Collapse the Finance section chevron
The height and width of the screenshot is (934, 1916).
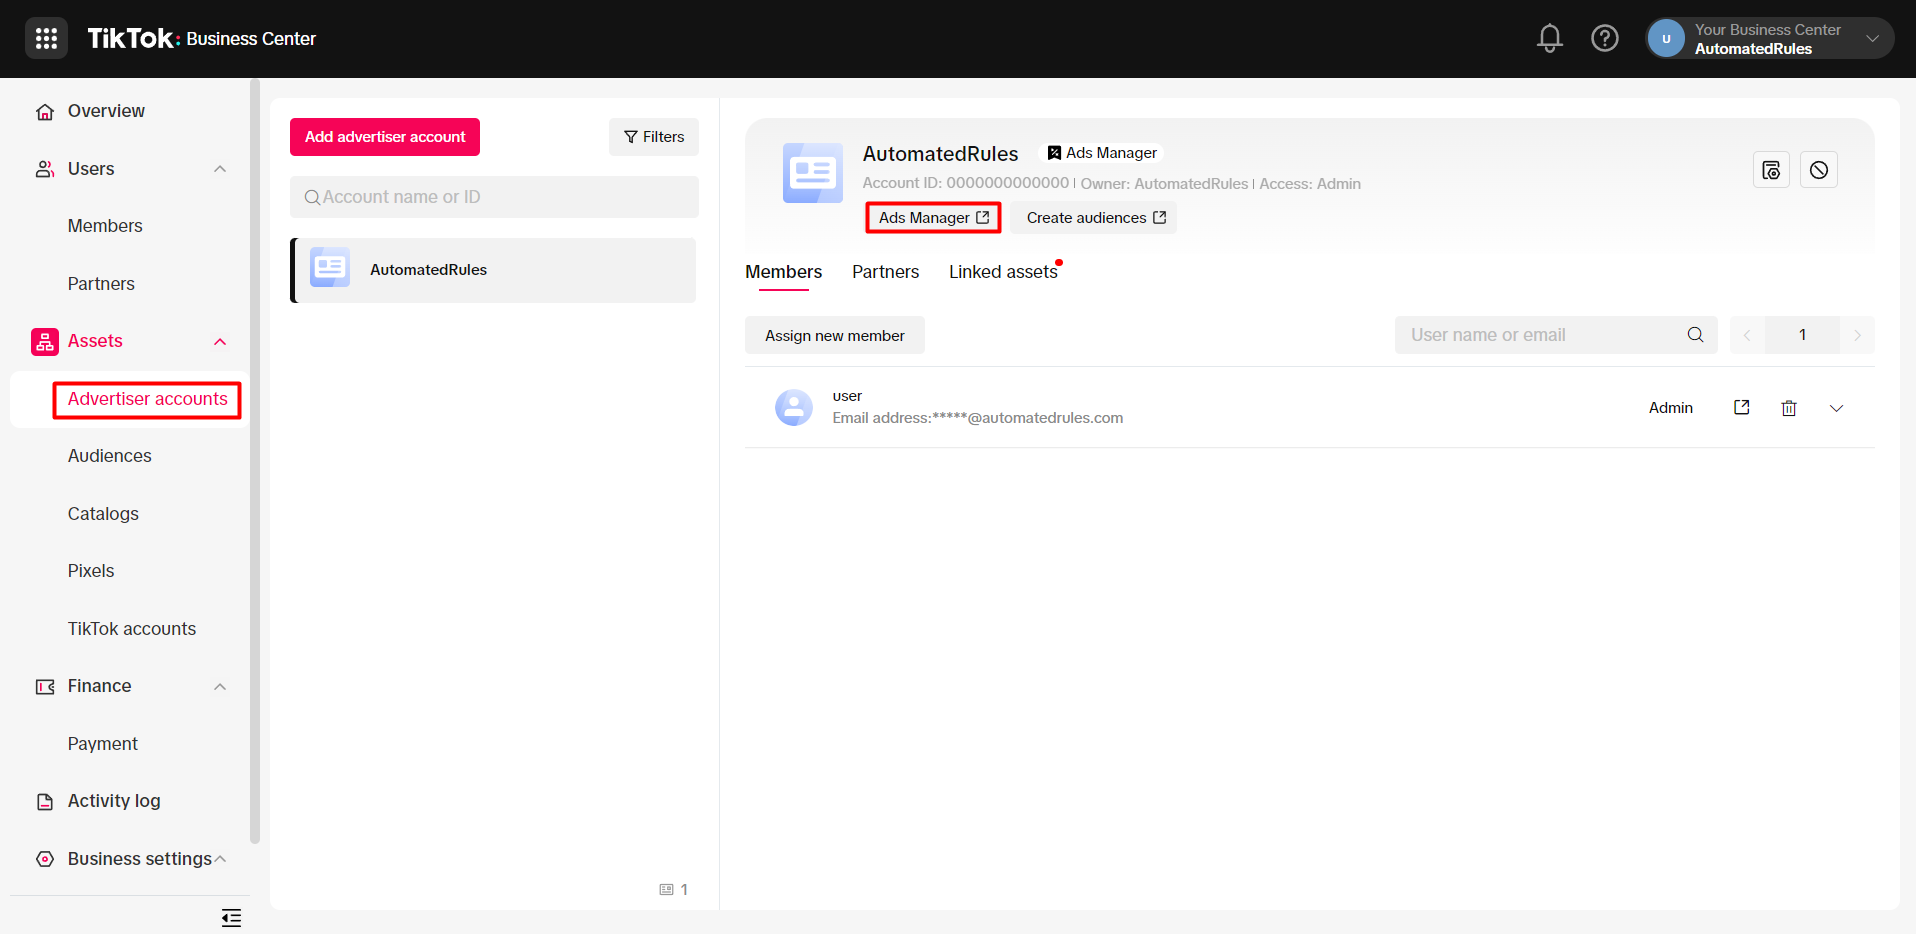pyautogui.click(x=220, y=687)
